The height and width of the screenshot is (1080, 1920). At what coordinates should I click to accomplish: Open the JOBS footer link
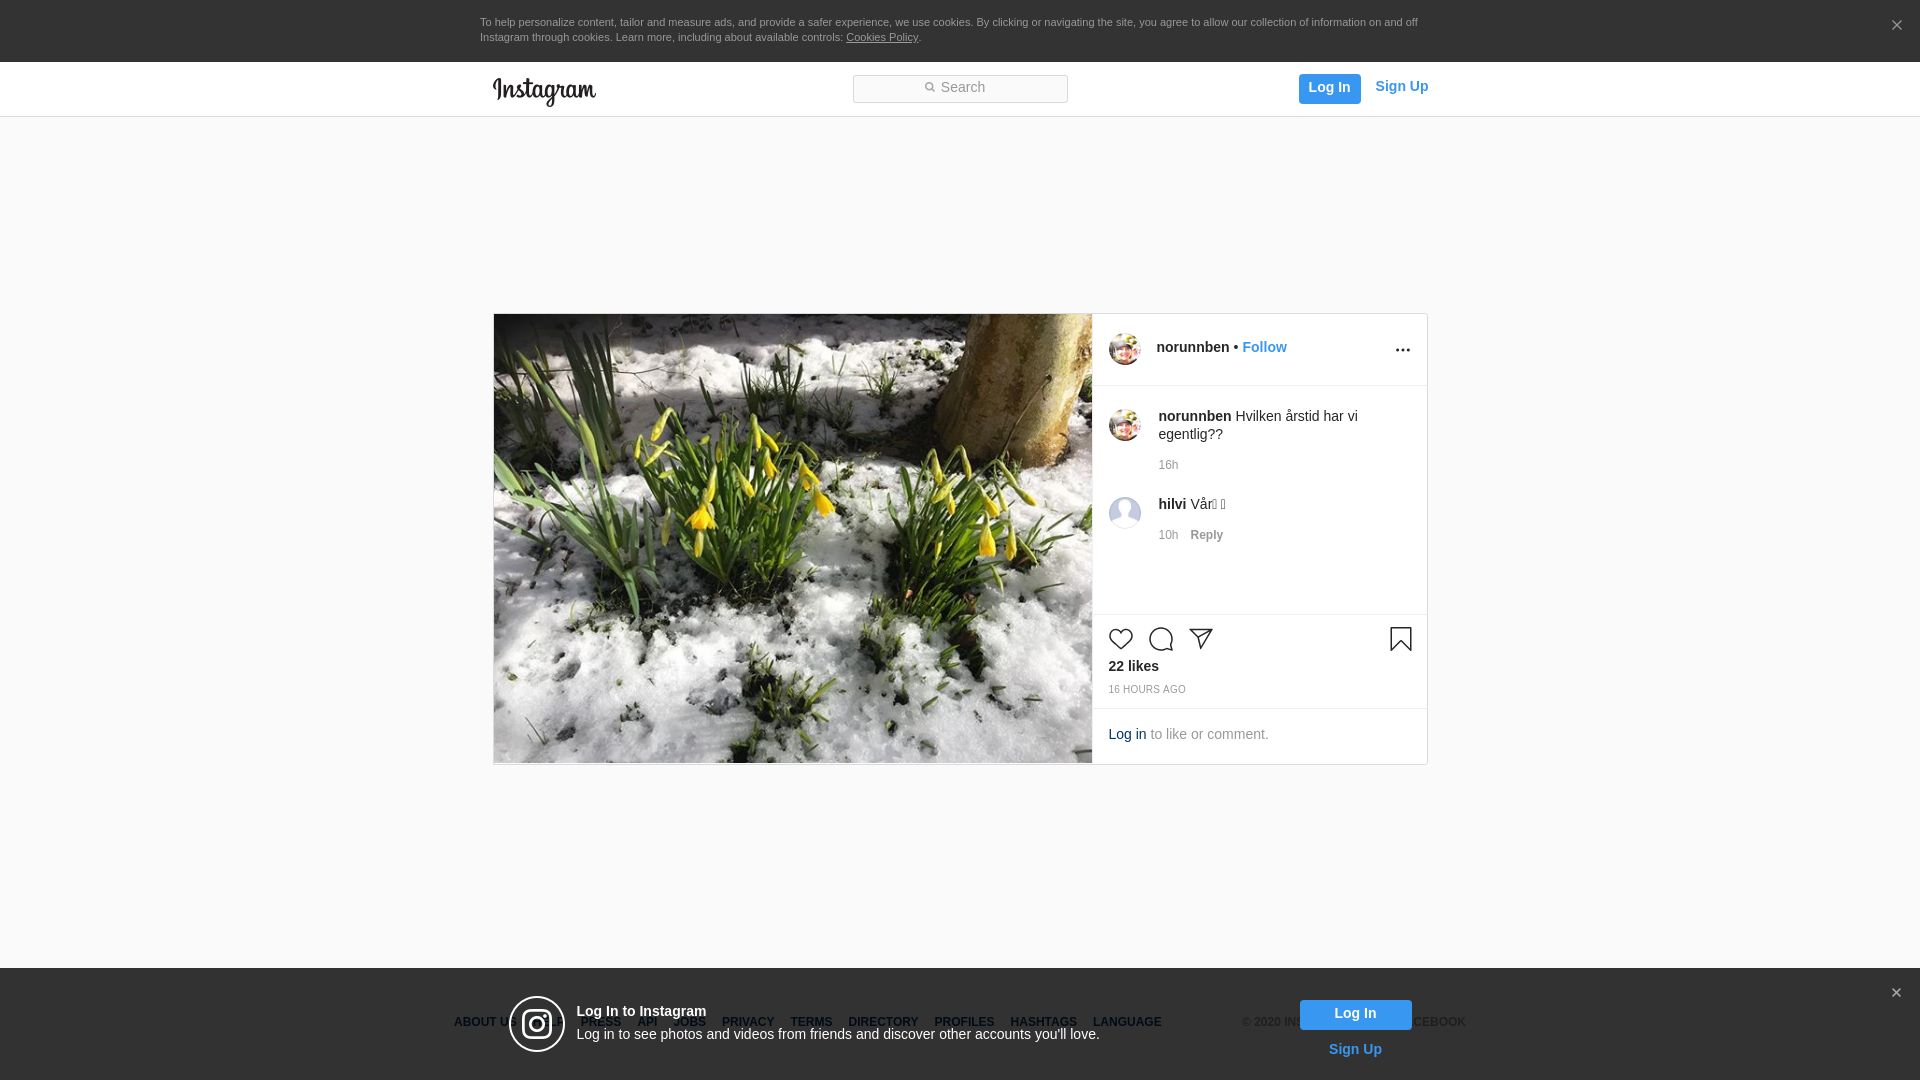[x=689, y=1023]
